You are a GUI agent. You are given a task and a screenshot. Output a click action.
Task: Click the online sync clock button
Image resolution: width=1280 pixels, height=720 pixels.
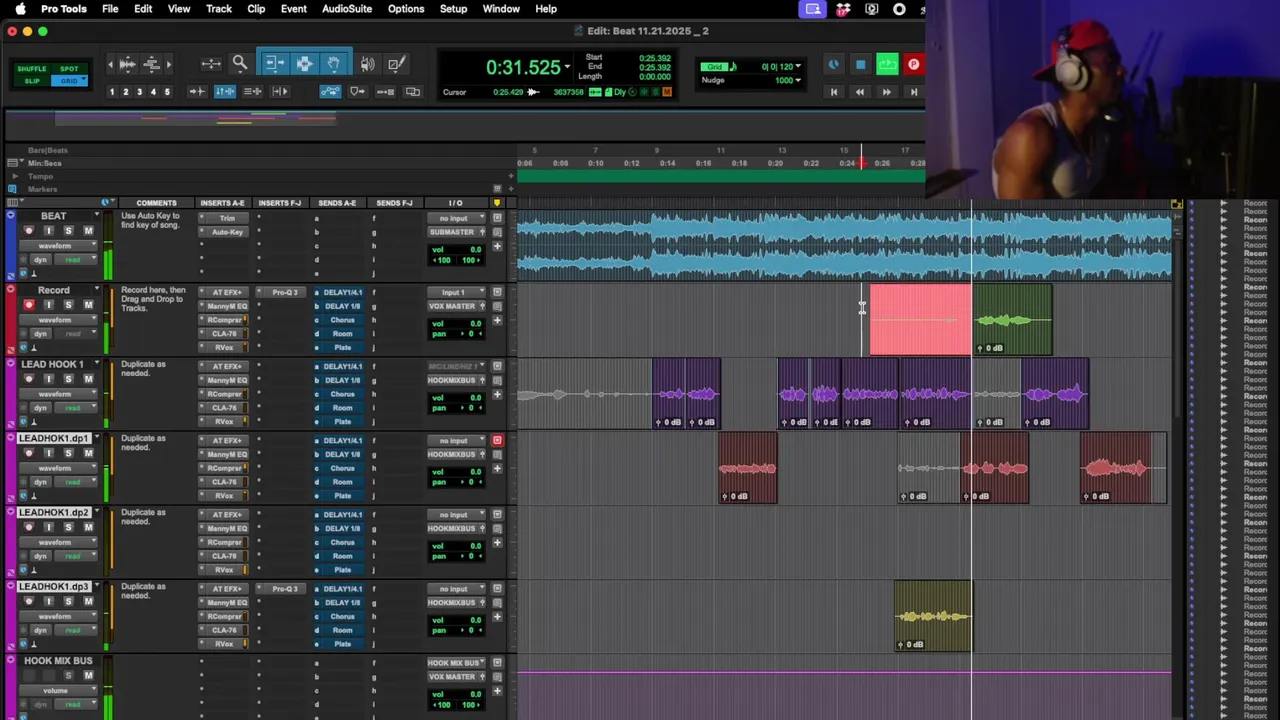[x=833, y=65]
